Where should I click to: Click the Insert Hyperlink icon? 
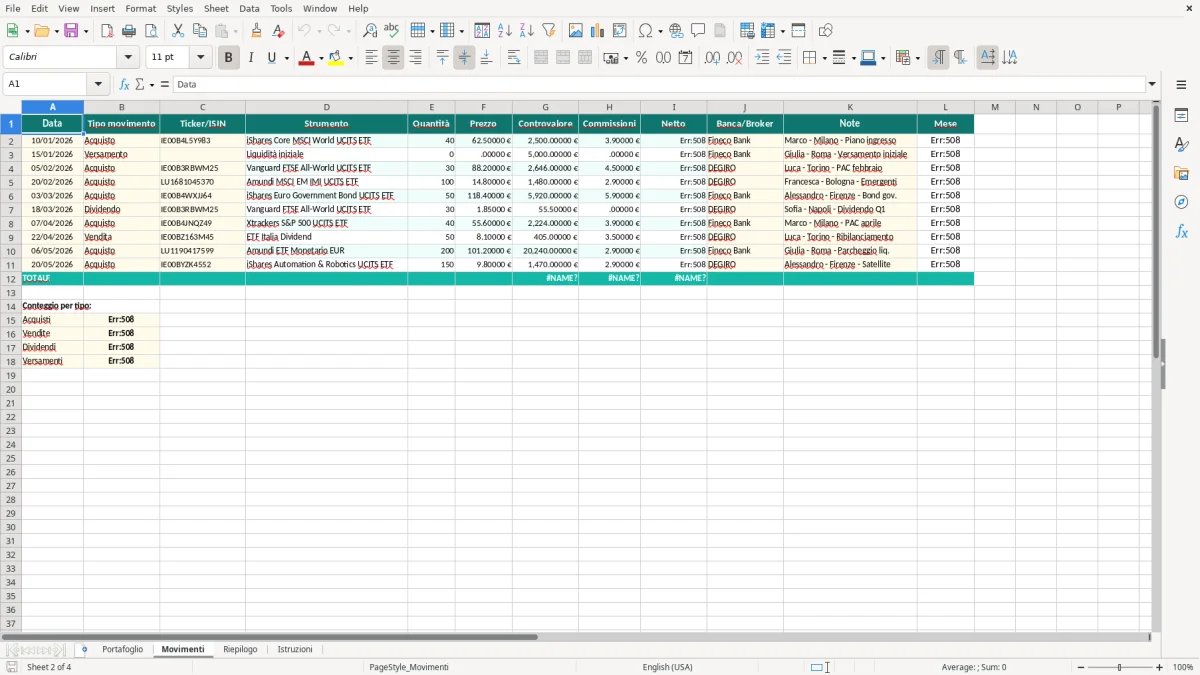point(676,31)
